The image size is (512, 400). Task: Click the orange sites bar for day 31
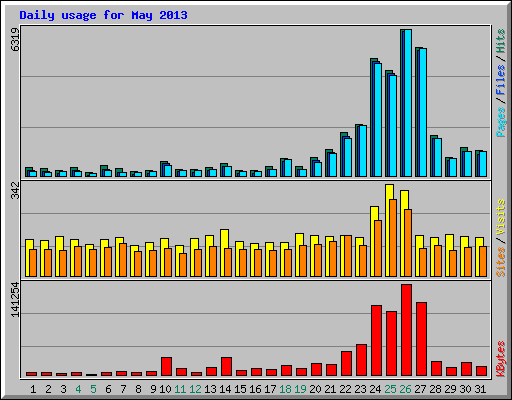tap(483, 261)
